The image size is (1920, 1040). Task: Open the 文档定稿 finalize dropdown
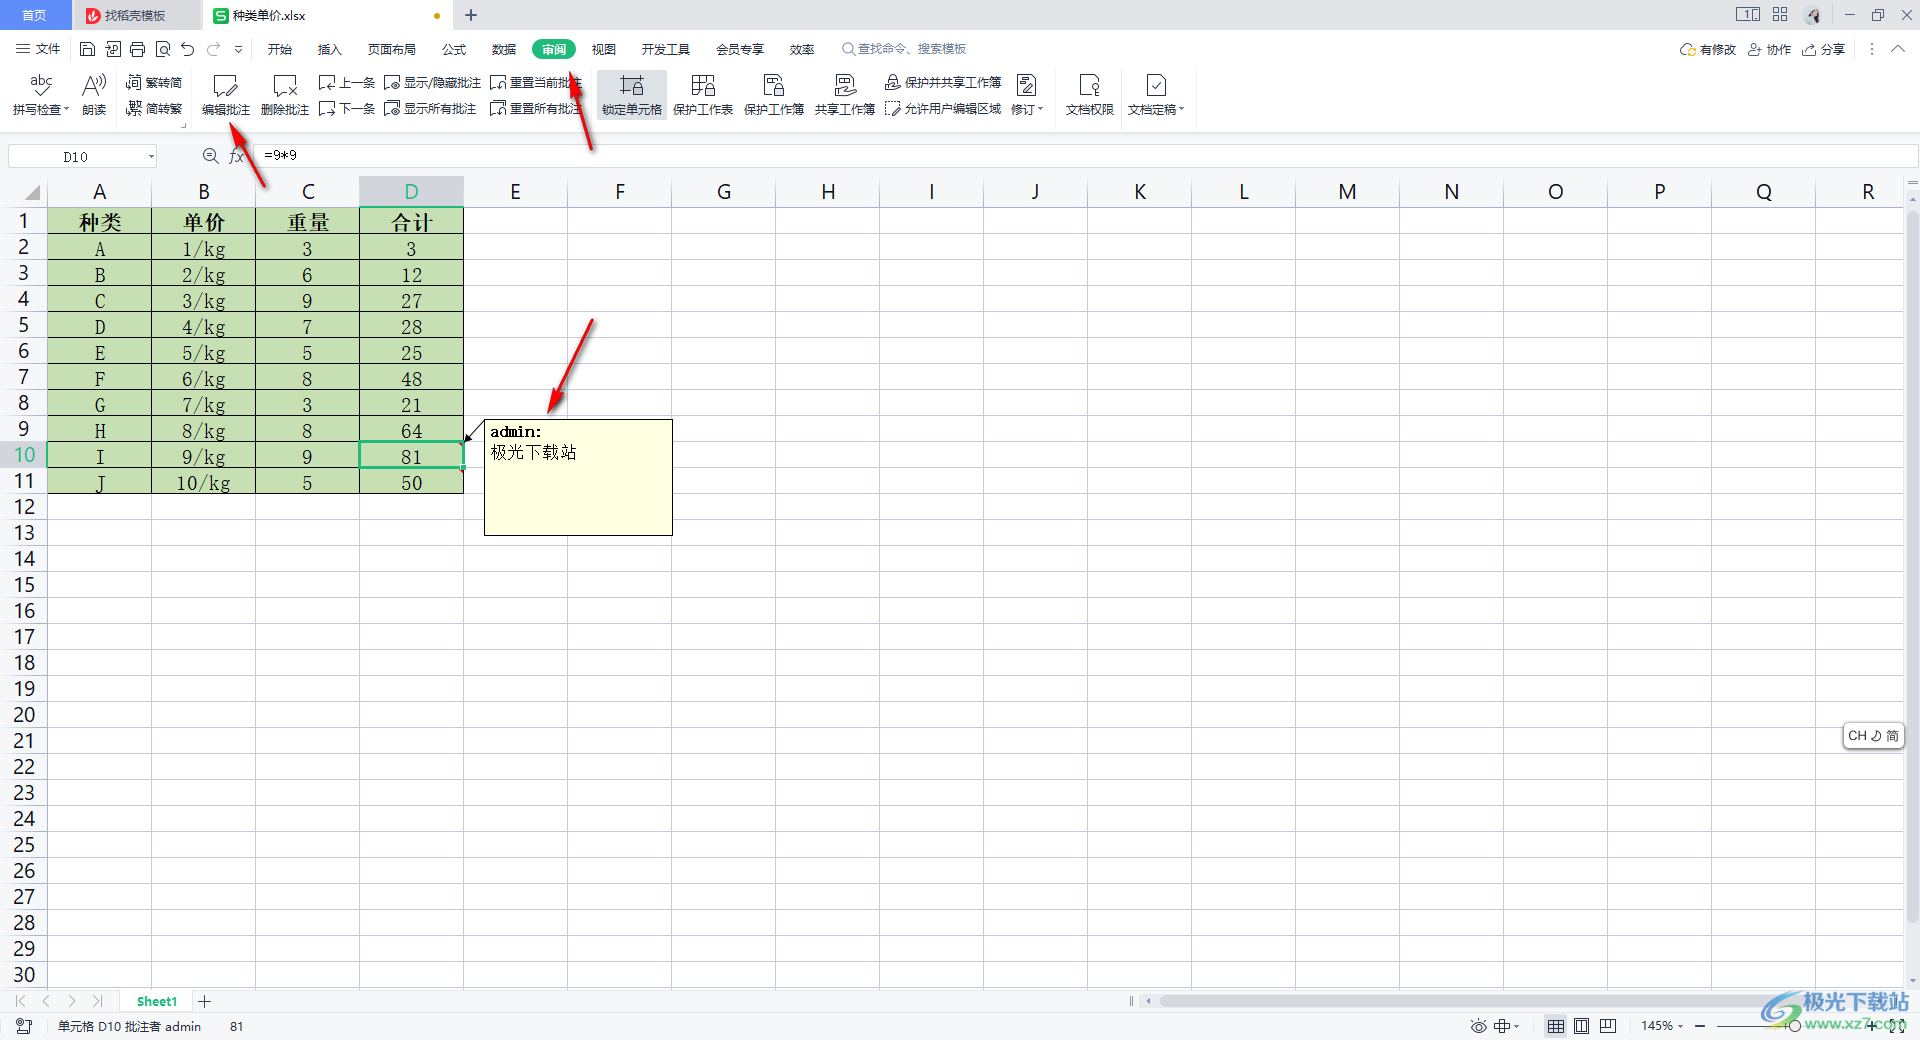1156,95
